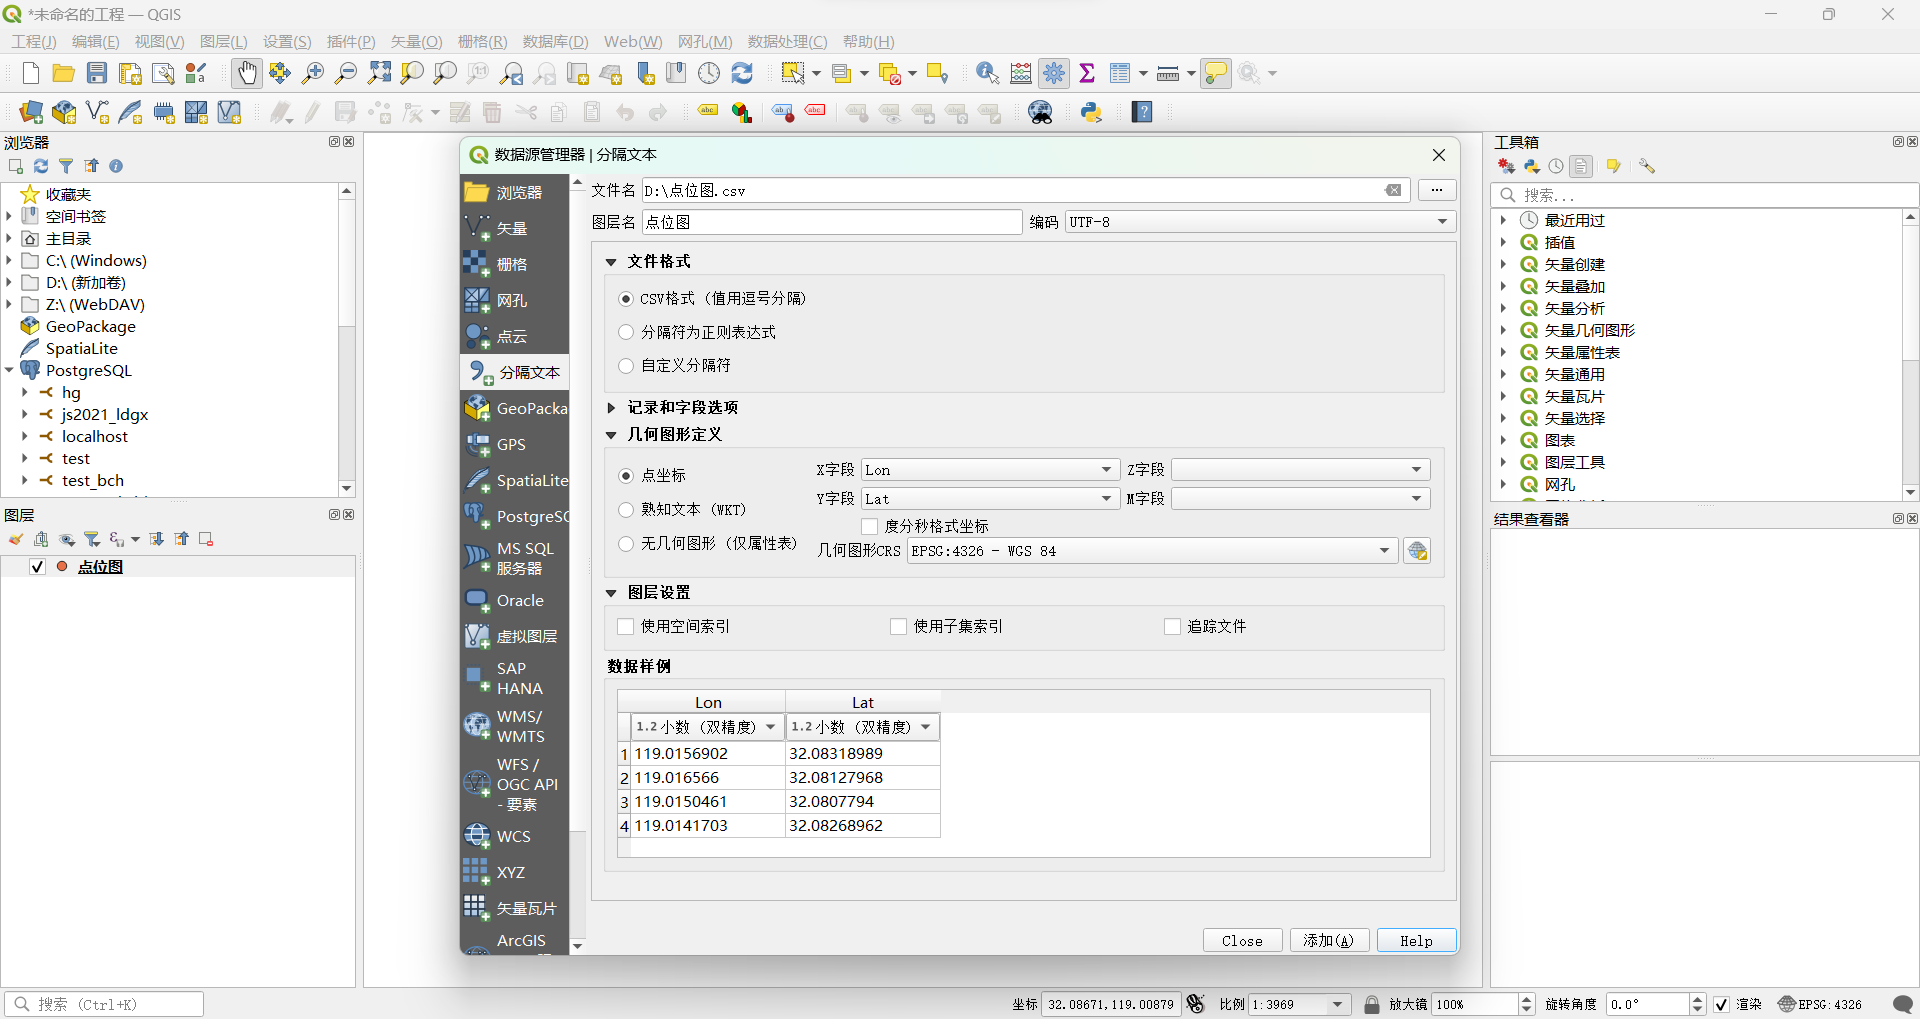Image resolution: width=1920 pixels, height=1019 pixels.
Task: Click the 添加(A) Add button
Action: (1329, 941)
